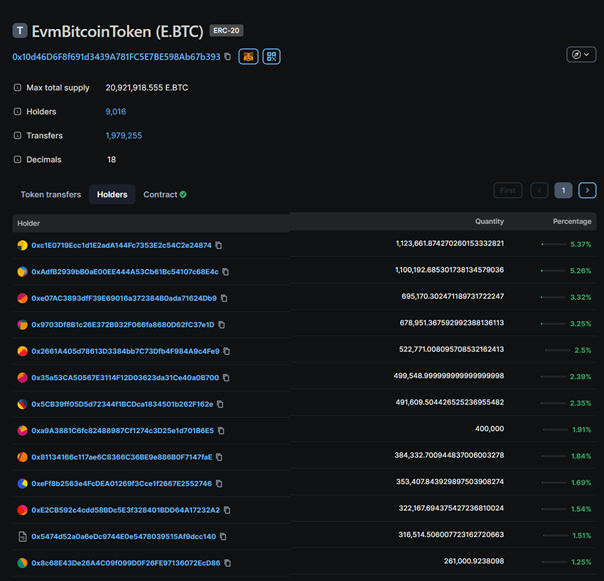Go to the First page button
The image size is (604, 581).
508,190
